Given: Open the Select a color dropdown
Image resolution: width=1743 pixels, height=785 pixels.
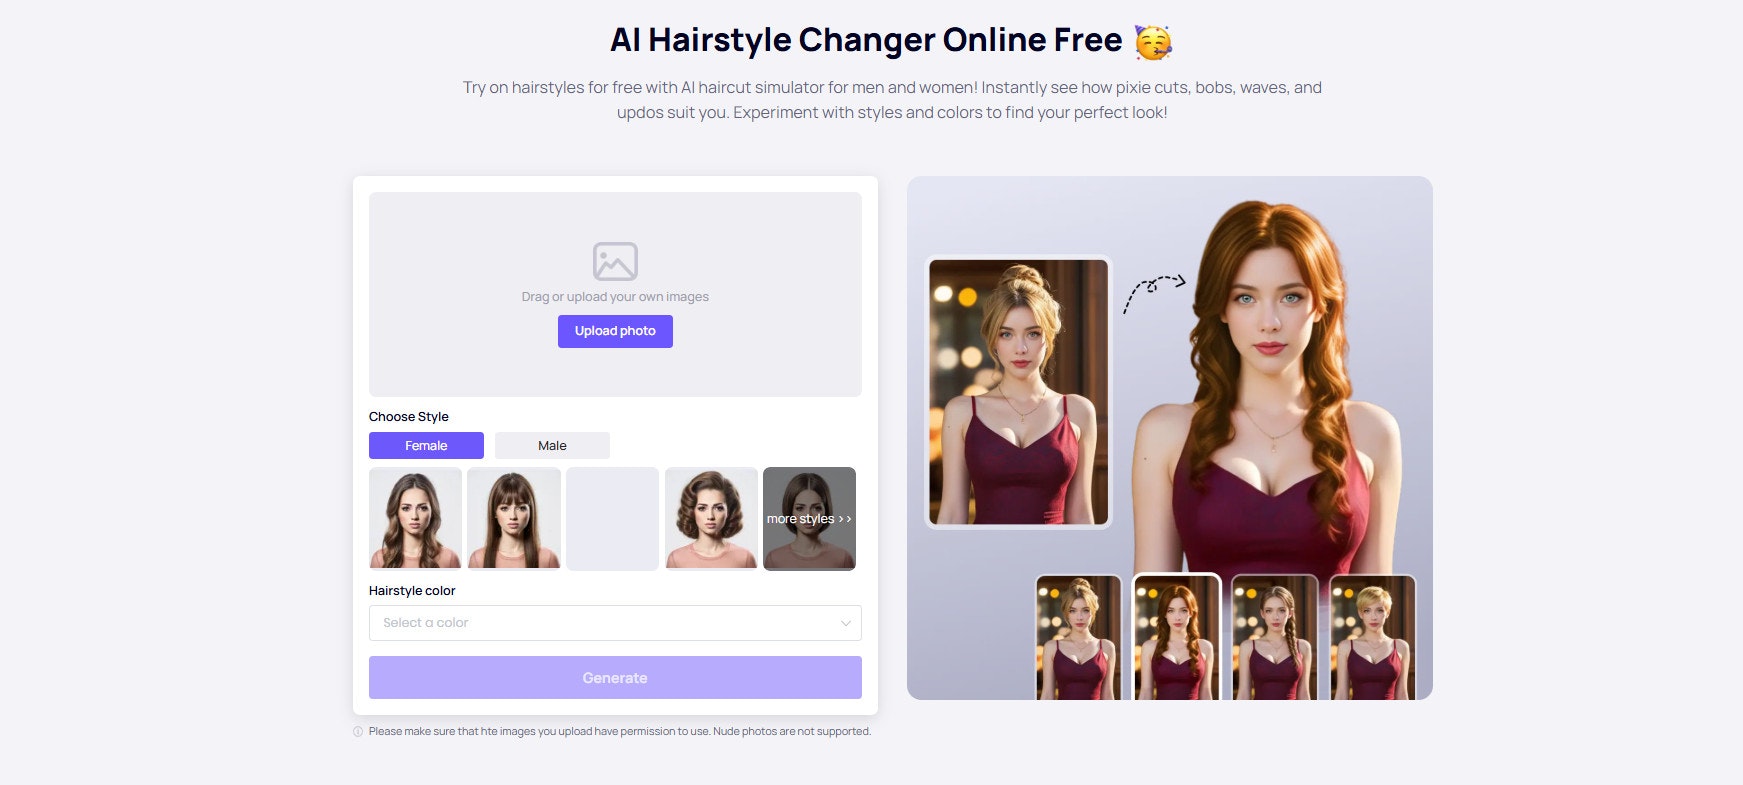Looking at the screenshot, I should pos(615,623).
